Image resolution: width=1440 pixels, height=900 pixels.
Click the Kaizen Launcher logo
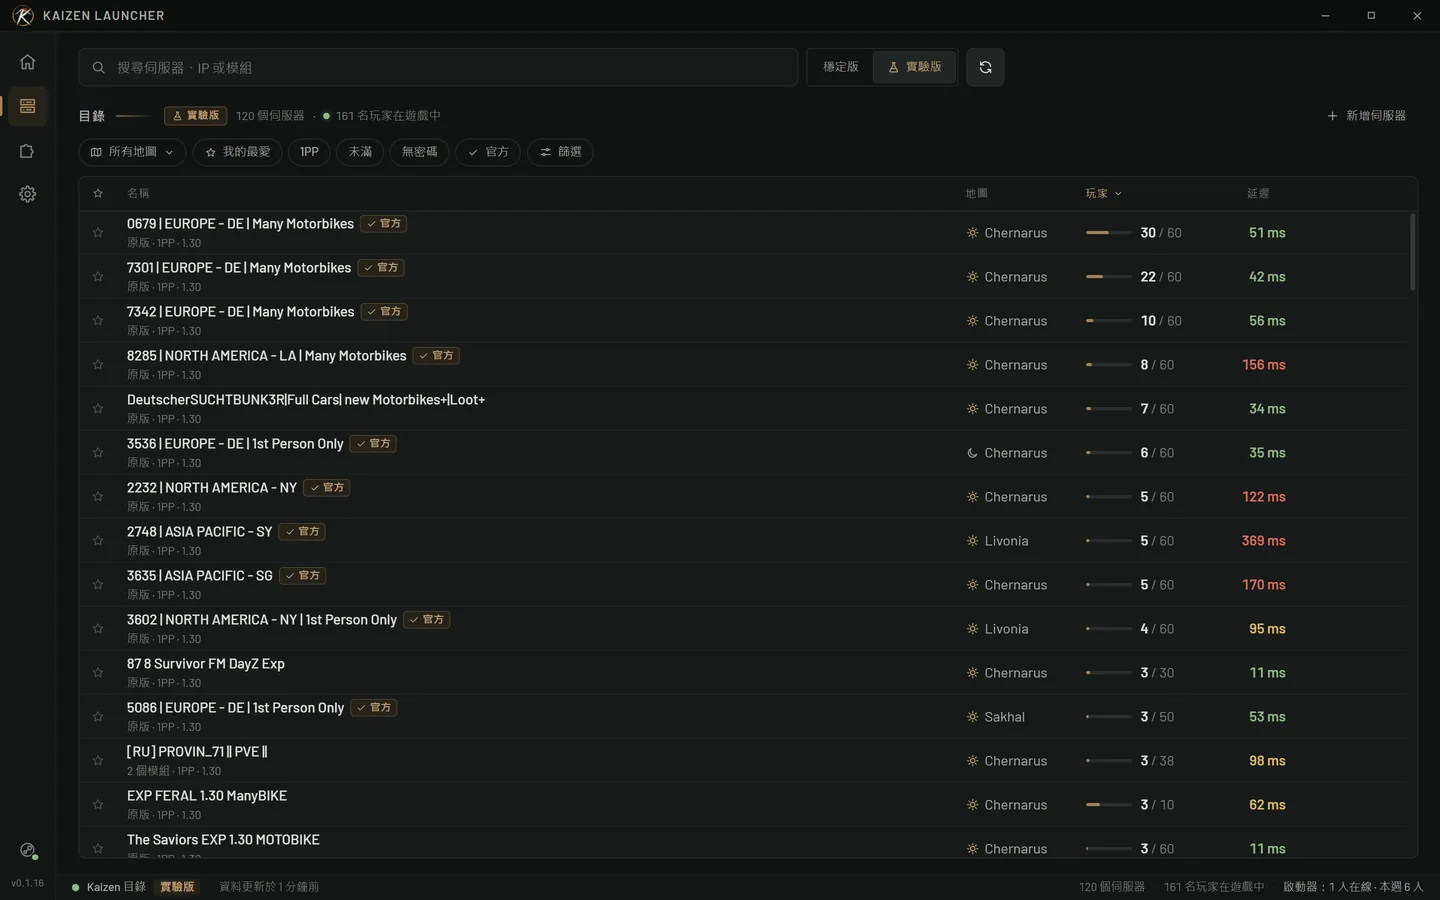pyautogui.click(x=23, y=16)
